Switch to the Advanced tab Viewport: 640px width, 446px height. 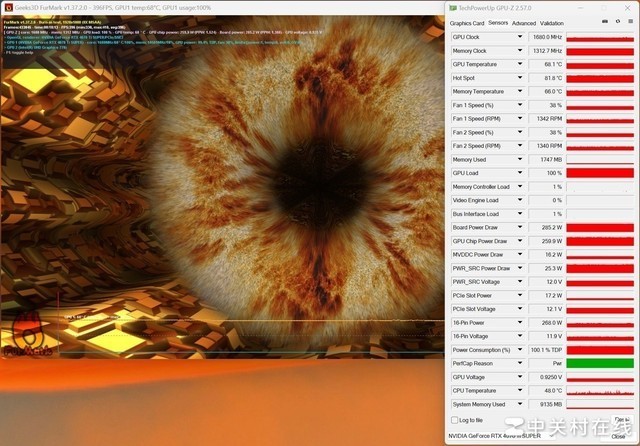coord(524,22)
